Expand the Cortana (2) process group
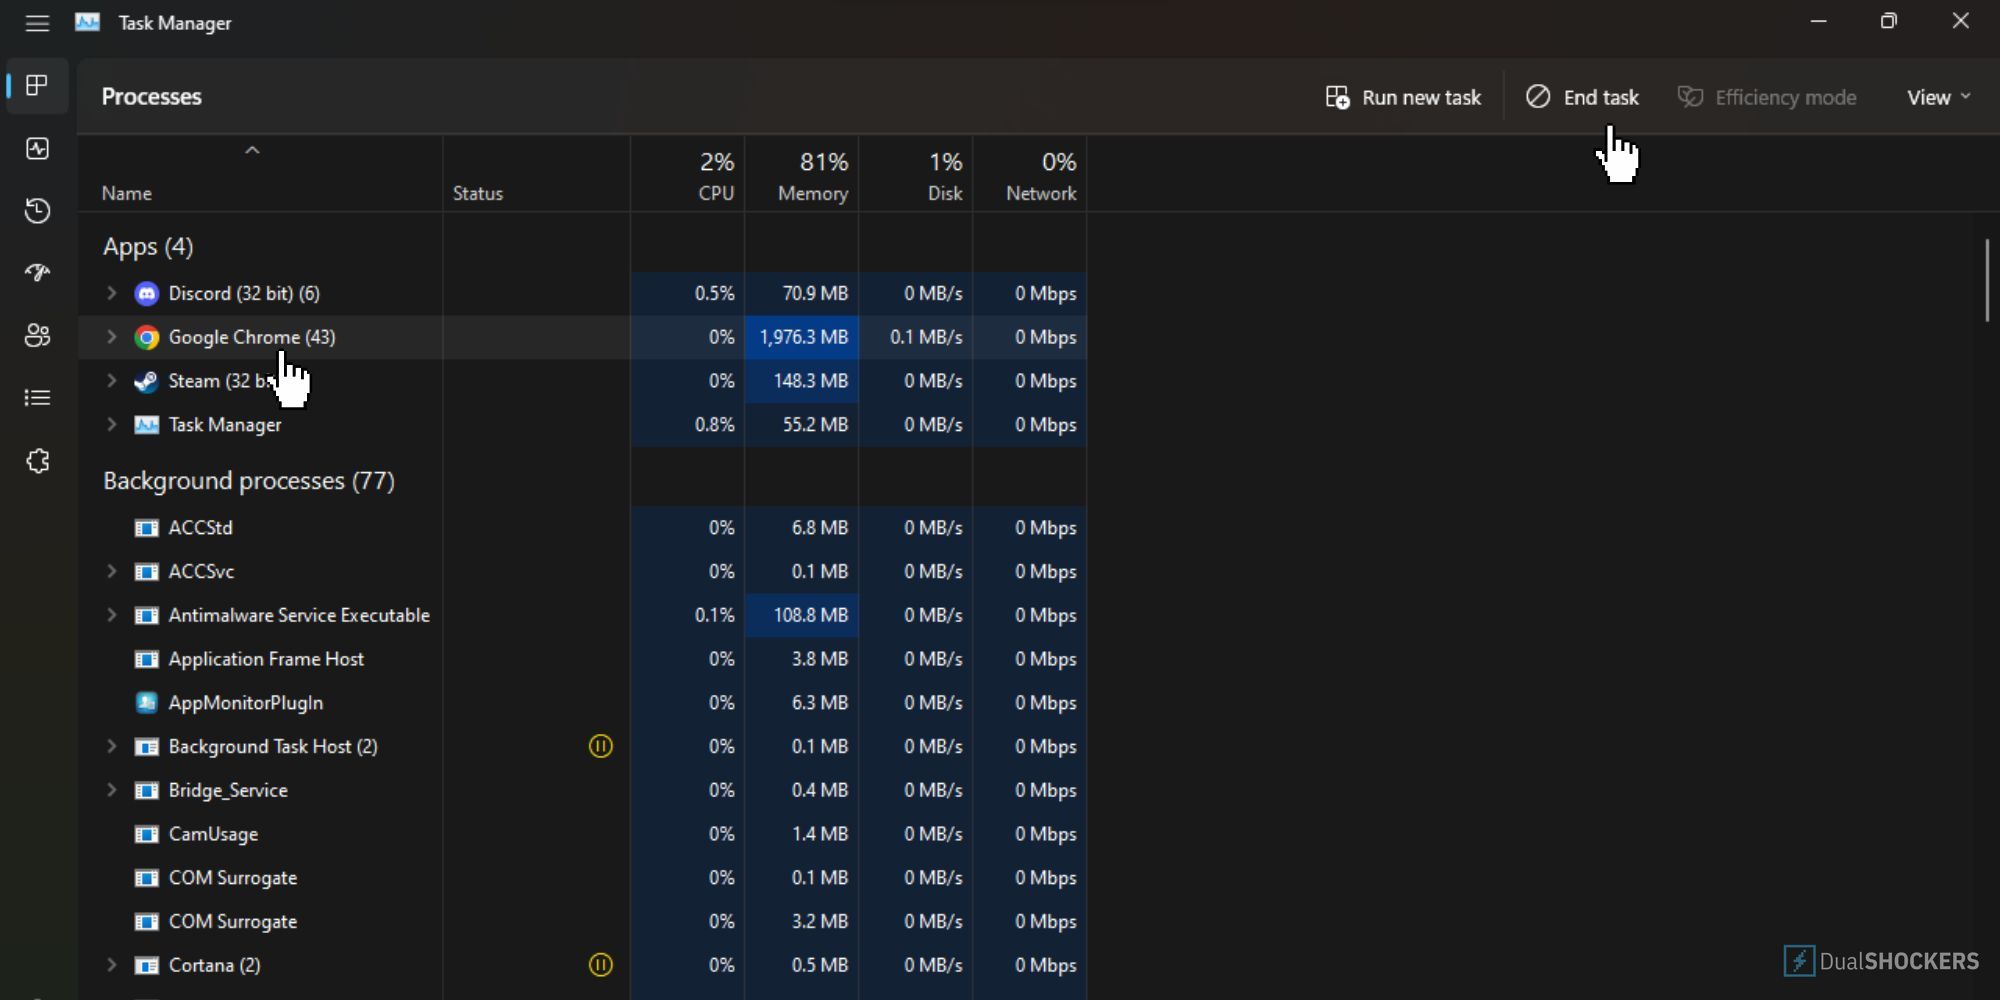 coord(112,965)
